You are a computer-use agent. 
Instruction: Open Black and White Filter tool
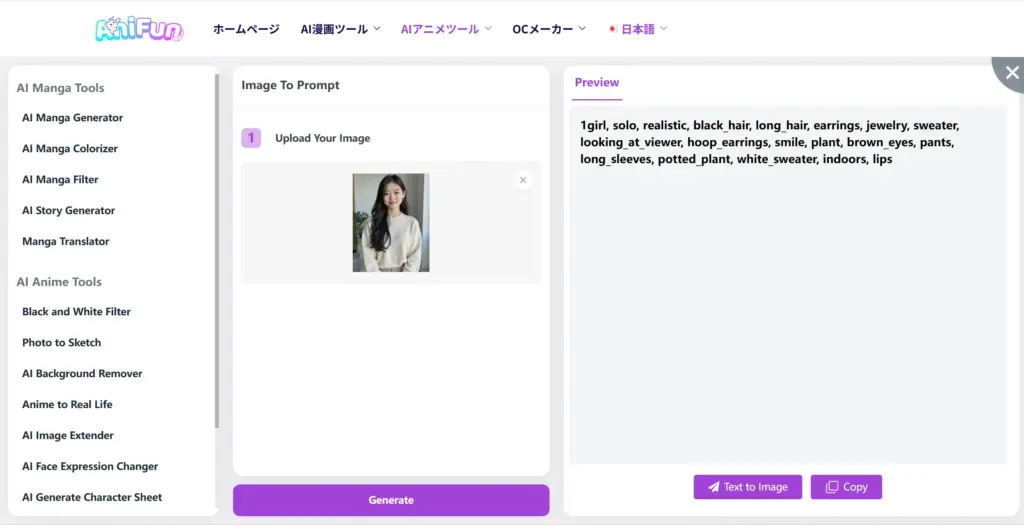click(x=76, y=311)
